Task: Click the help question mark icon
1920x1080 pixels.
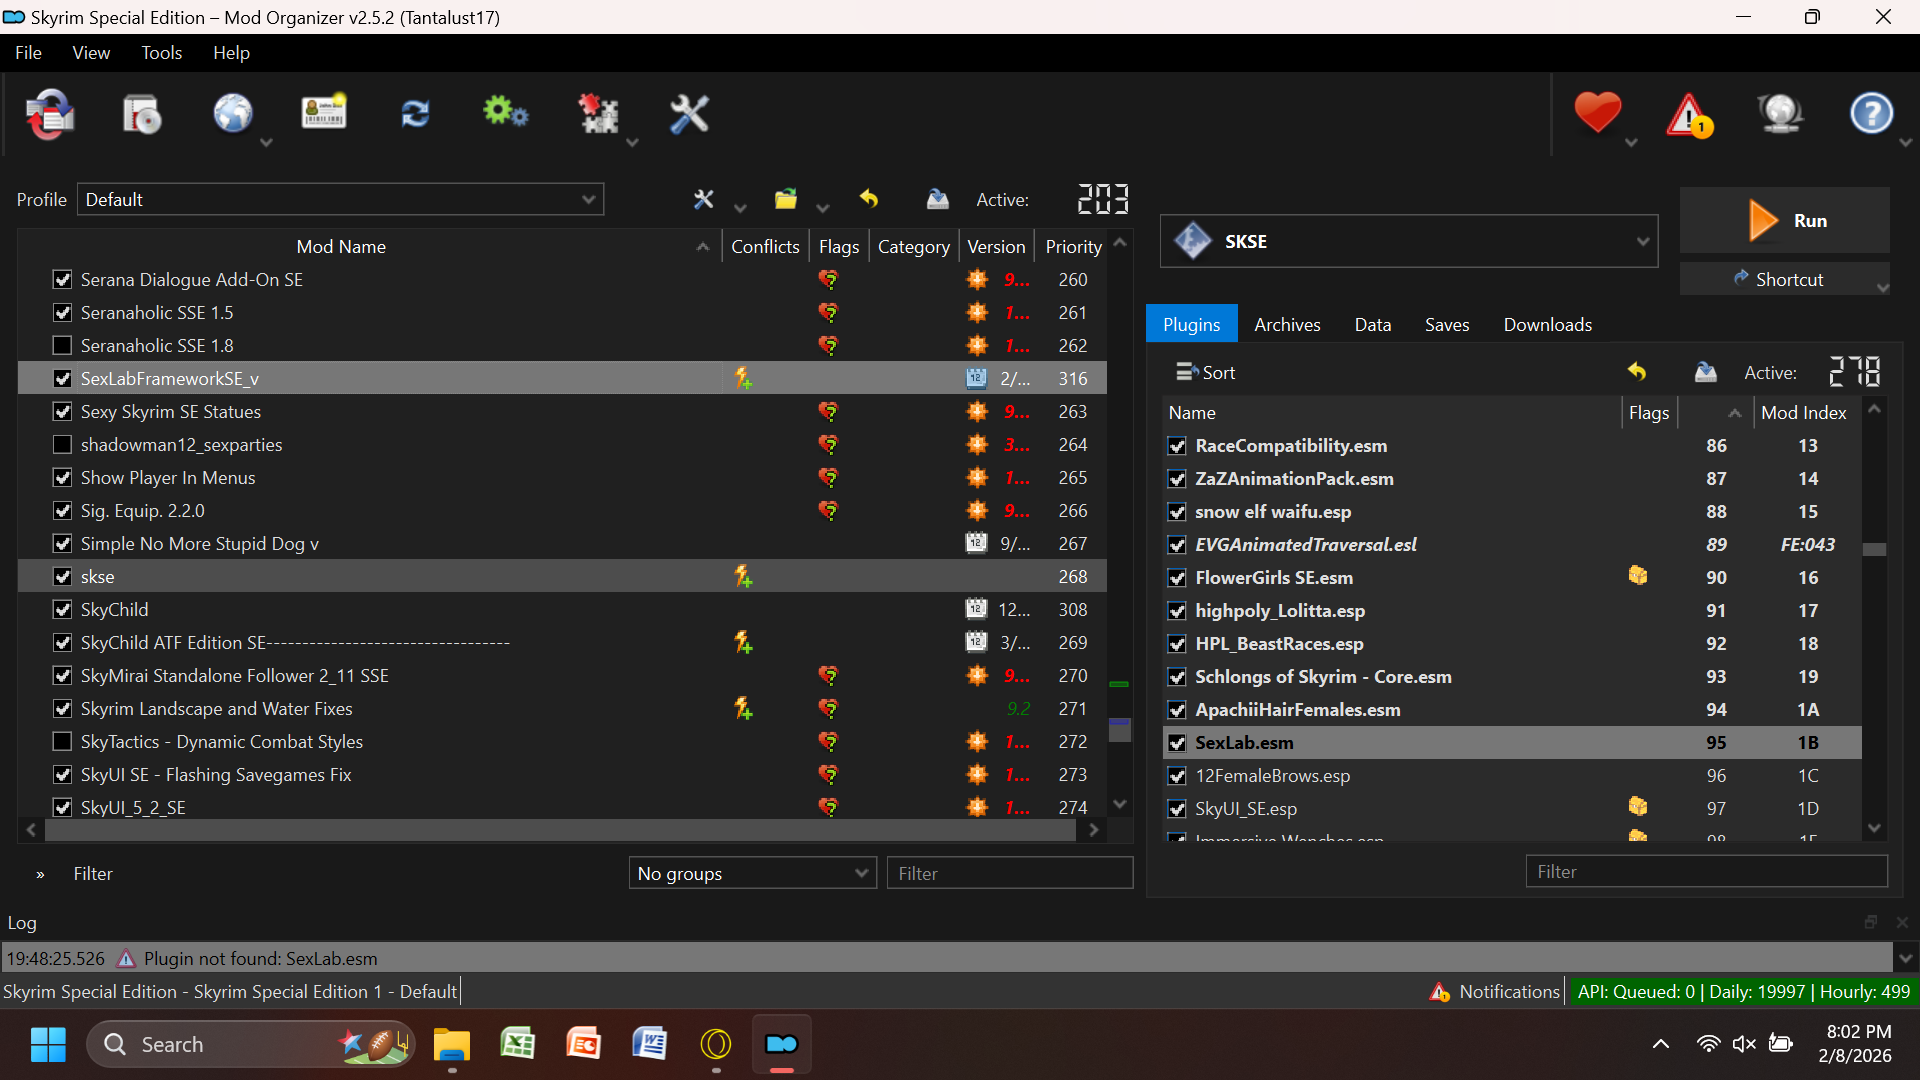Action: [1871, 113]
